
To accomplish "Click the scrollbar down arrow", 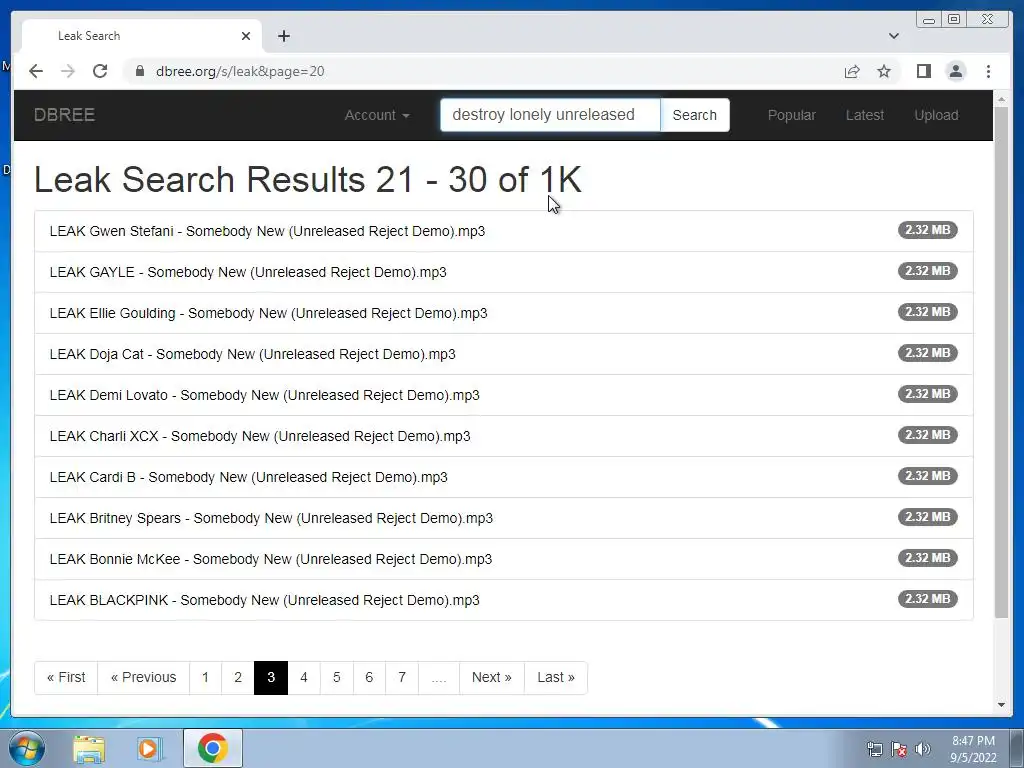I will pos(1001,705).
